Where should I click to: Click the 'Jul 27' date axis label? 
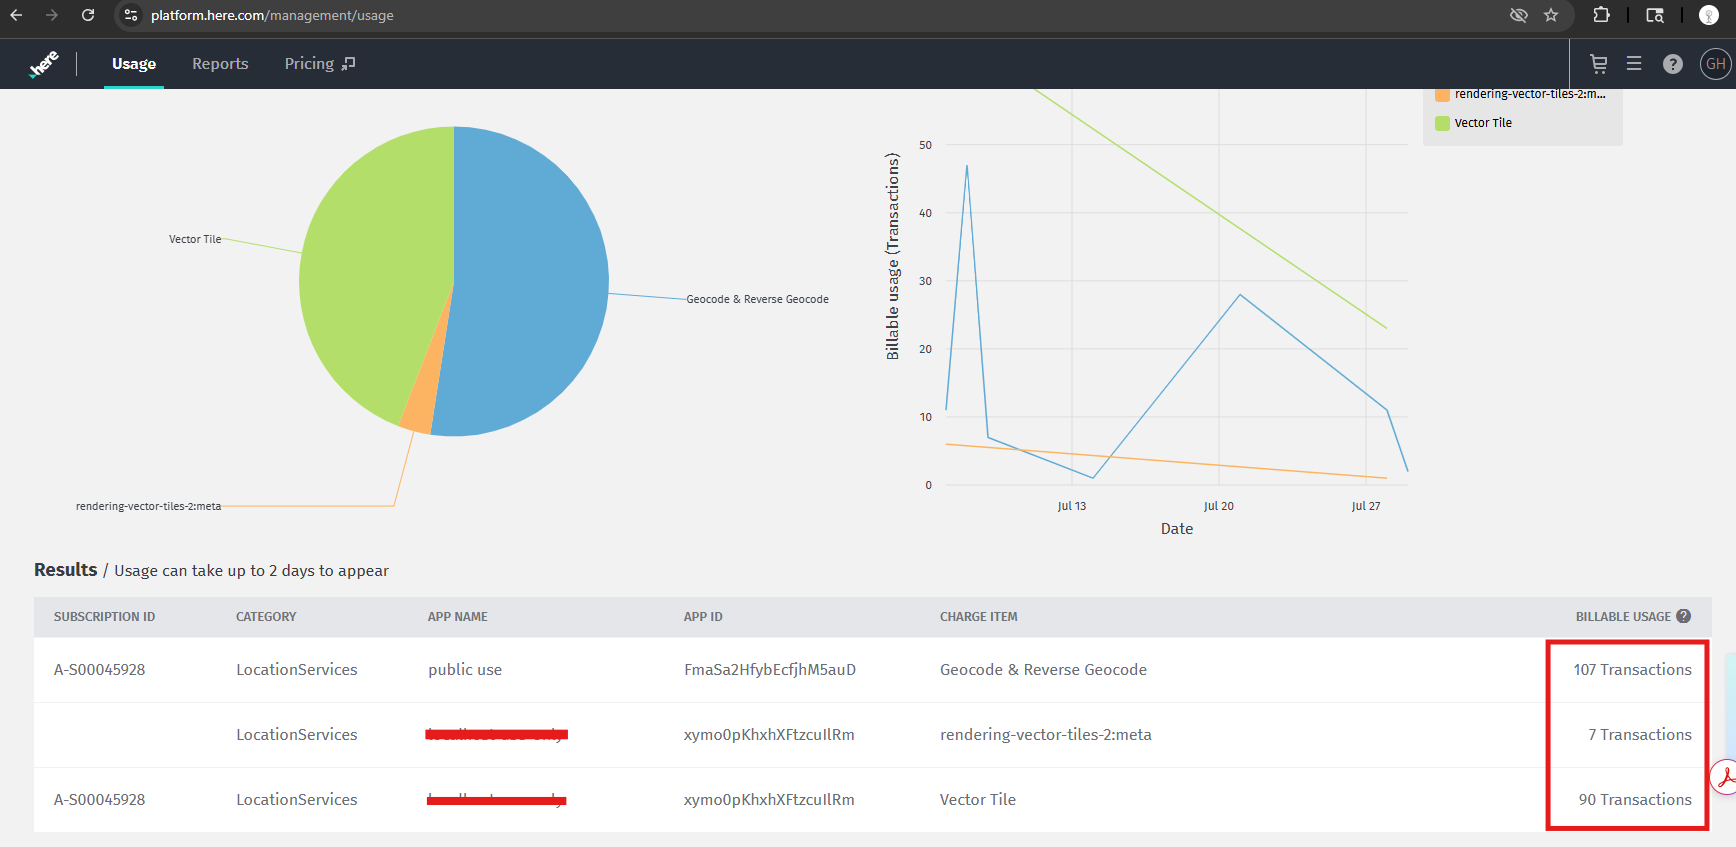click(1366, 506)
